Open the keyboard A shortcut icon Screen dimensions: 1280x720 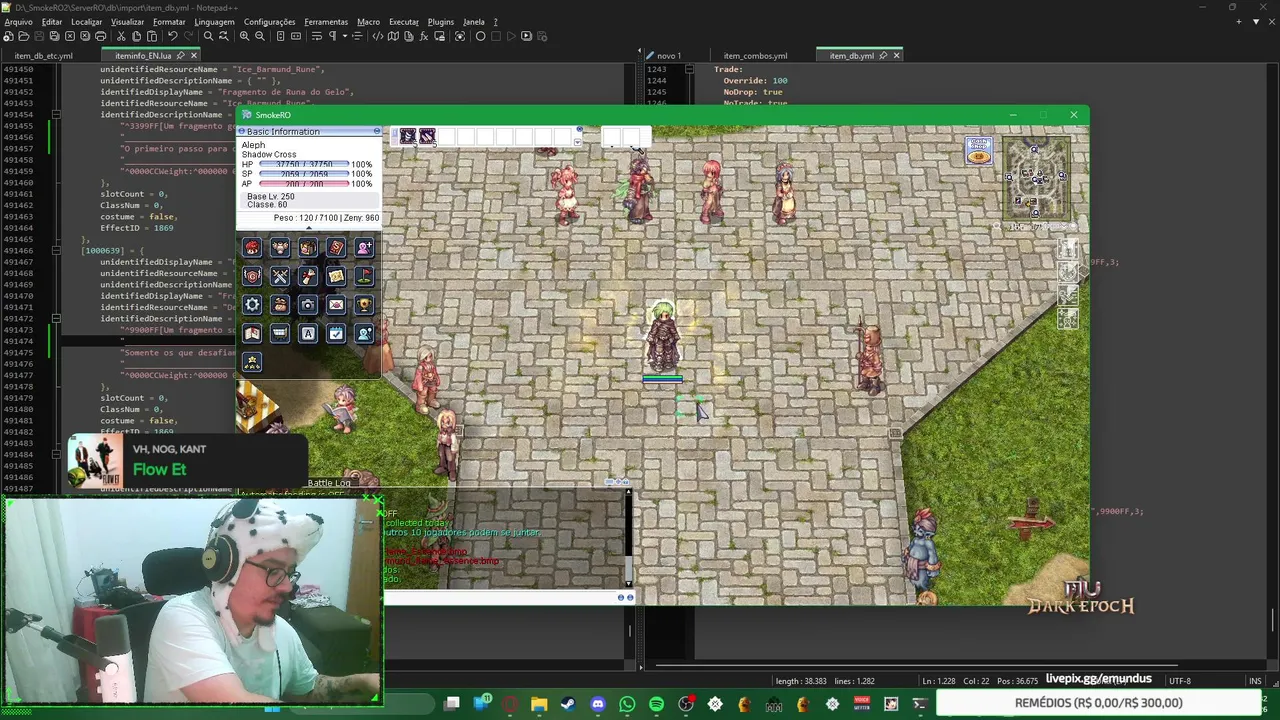click(308, 333)
